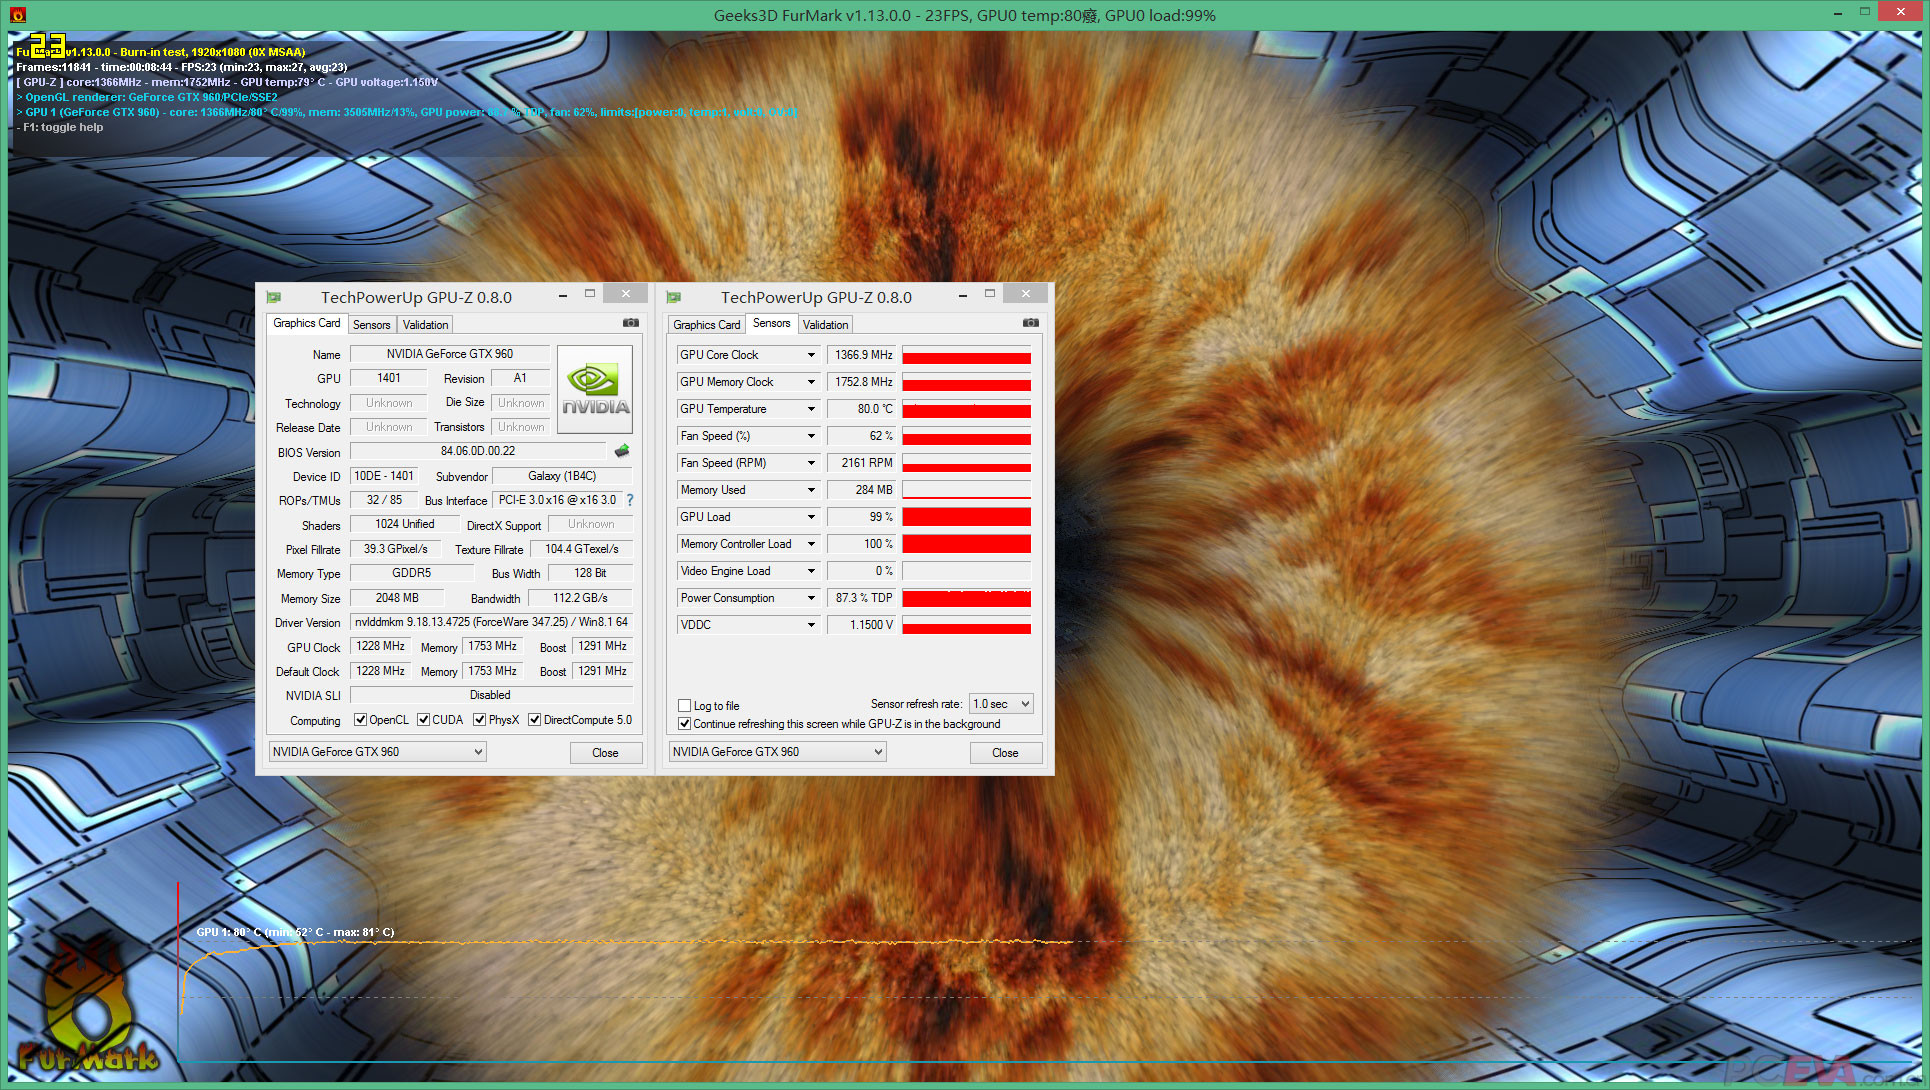Open GPU selector dropdown in Sensors window

coord(777,752)
